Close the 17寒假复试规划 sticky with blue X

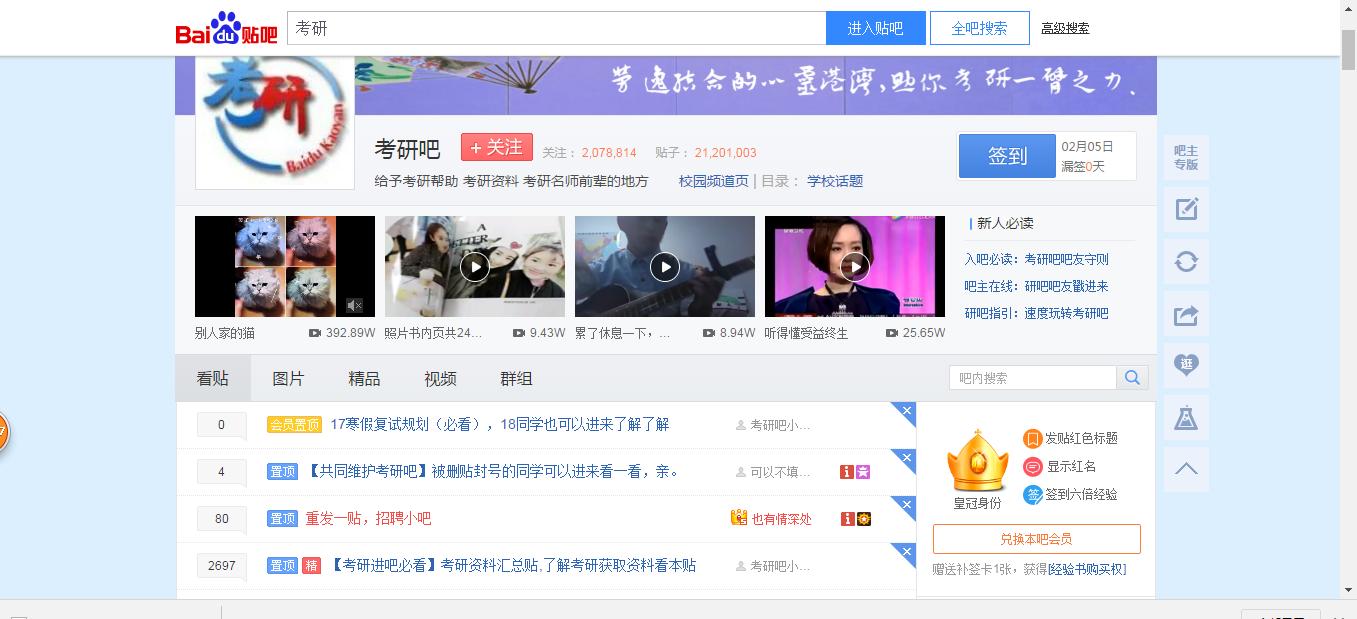click(905, 412)
